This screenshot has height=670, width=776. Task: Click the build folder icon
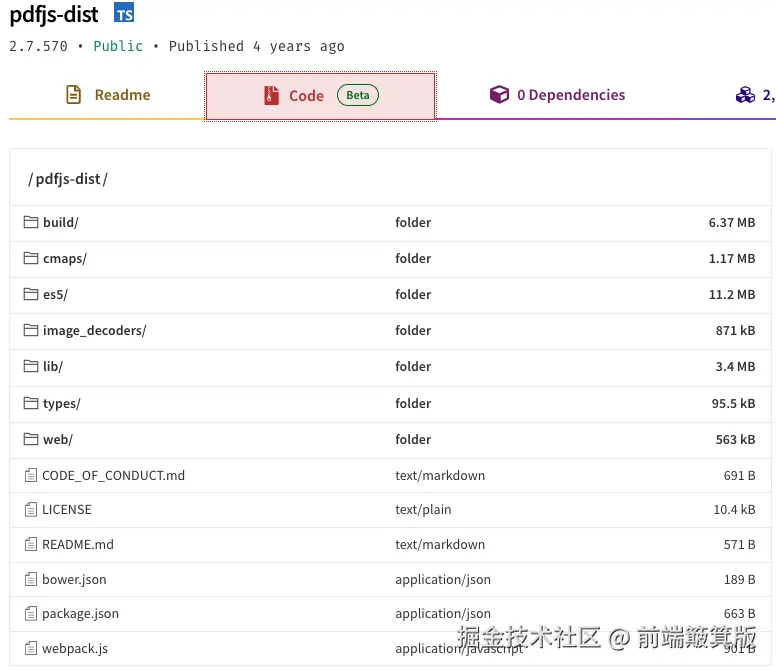point(31,222)
